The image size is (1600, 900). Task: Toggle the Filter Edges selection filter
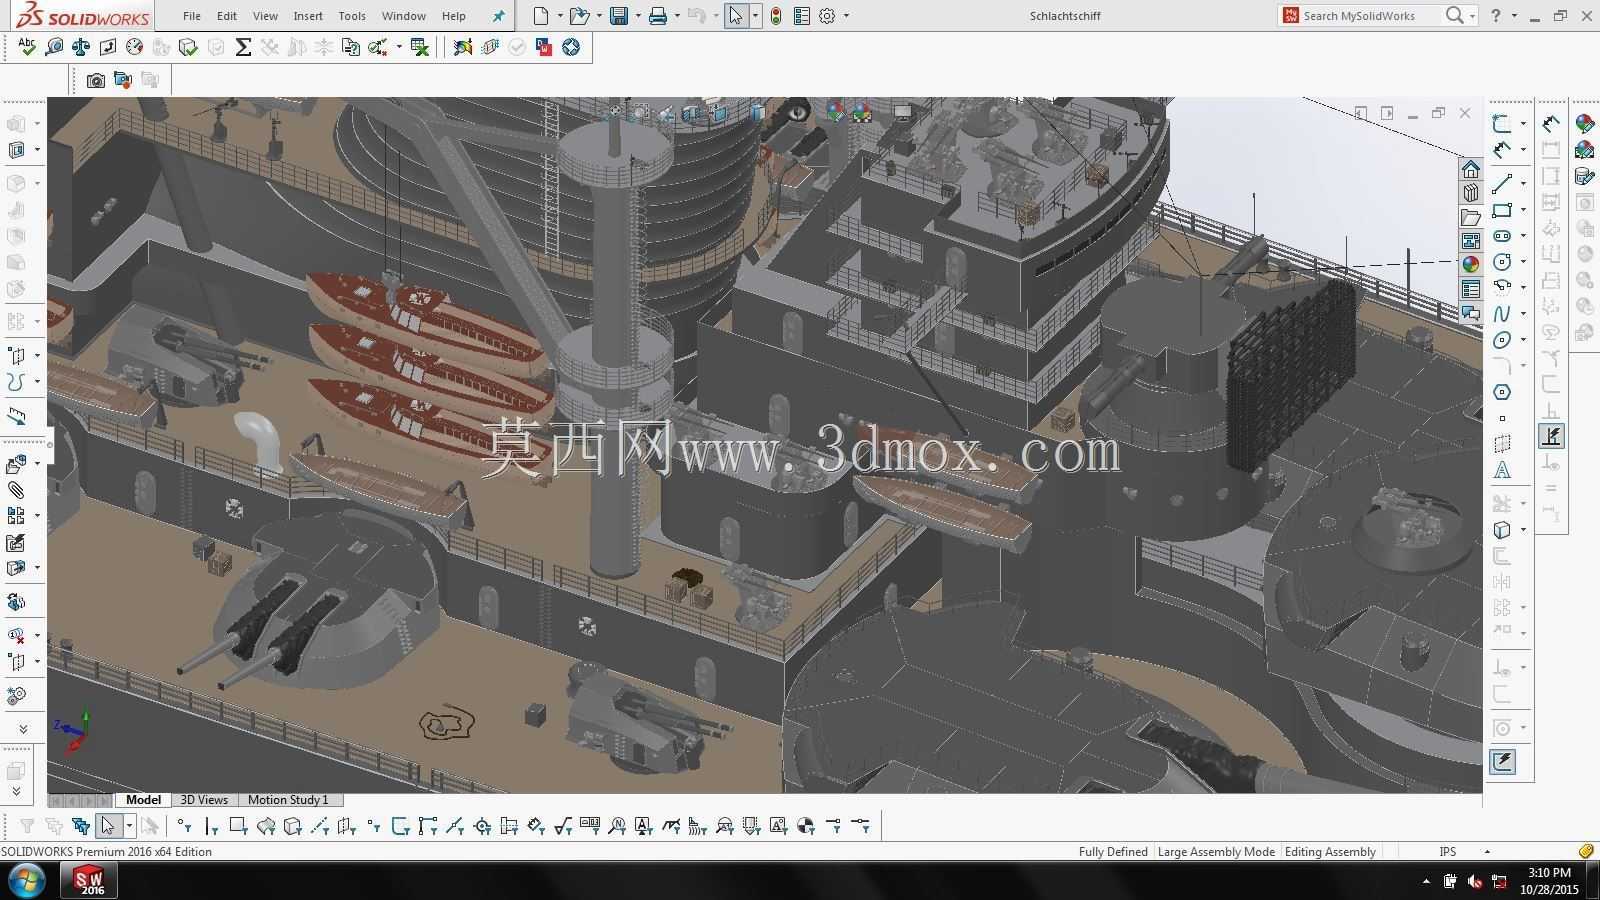211,826
